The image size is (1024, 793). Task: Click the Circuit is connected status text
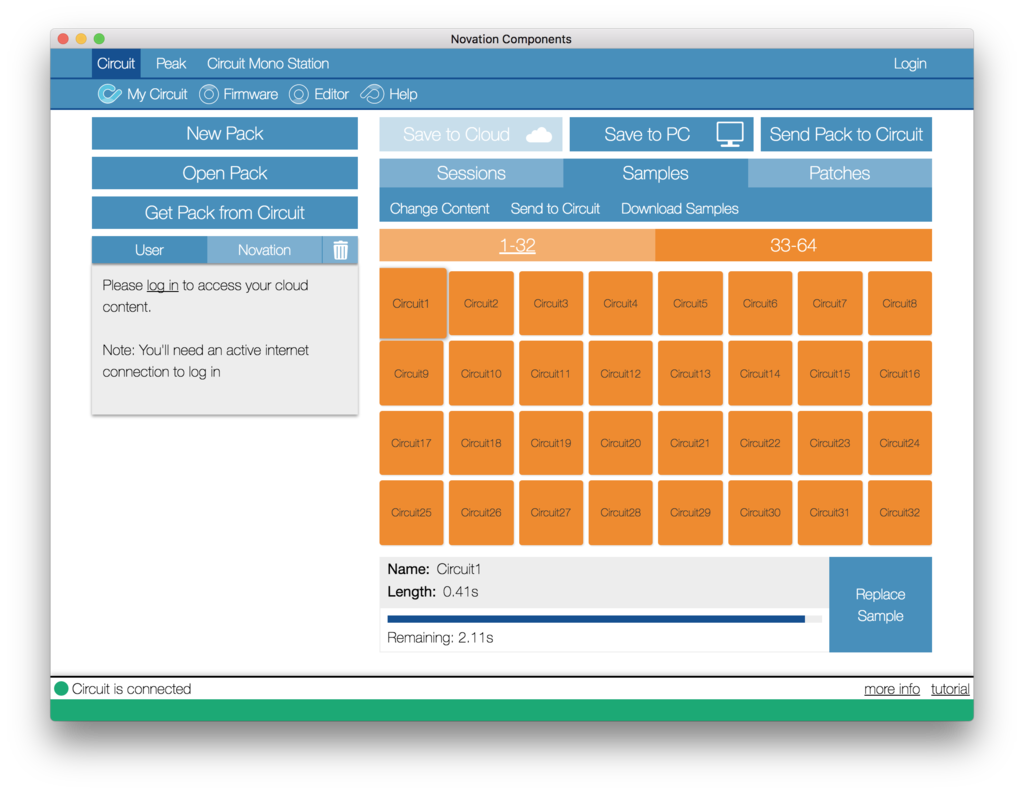coord(131,689)
